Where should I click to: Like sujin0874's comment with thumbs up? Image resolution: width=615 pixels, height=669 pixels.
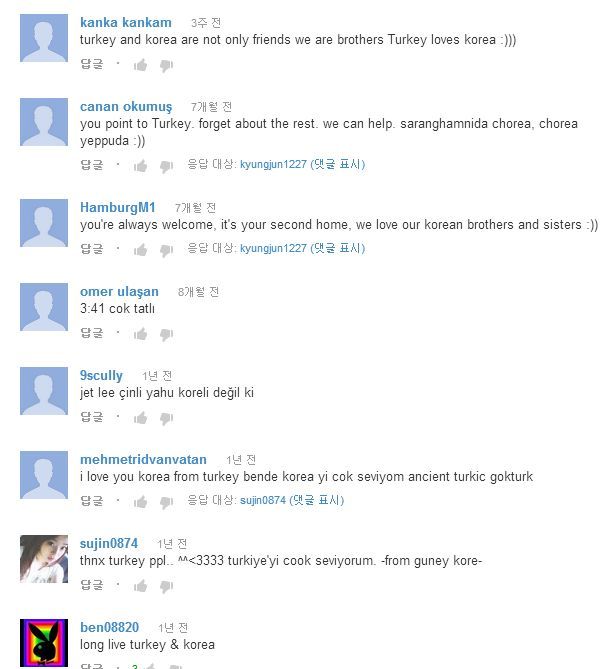(x=140, y=586)
